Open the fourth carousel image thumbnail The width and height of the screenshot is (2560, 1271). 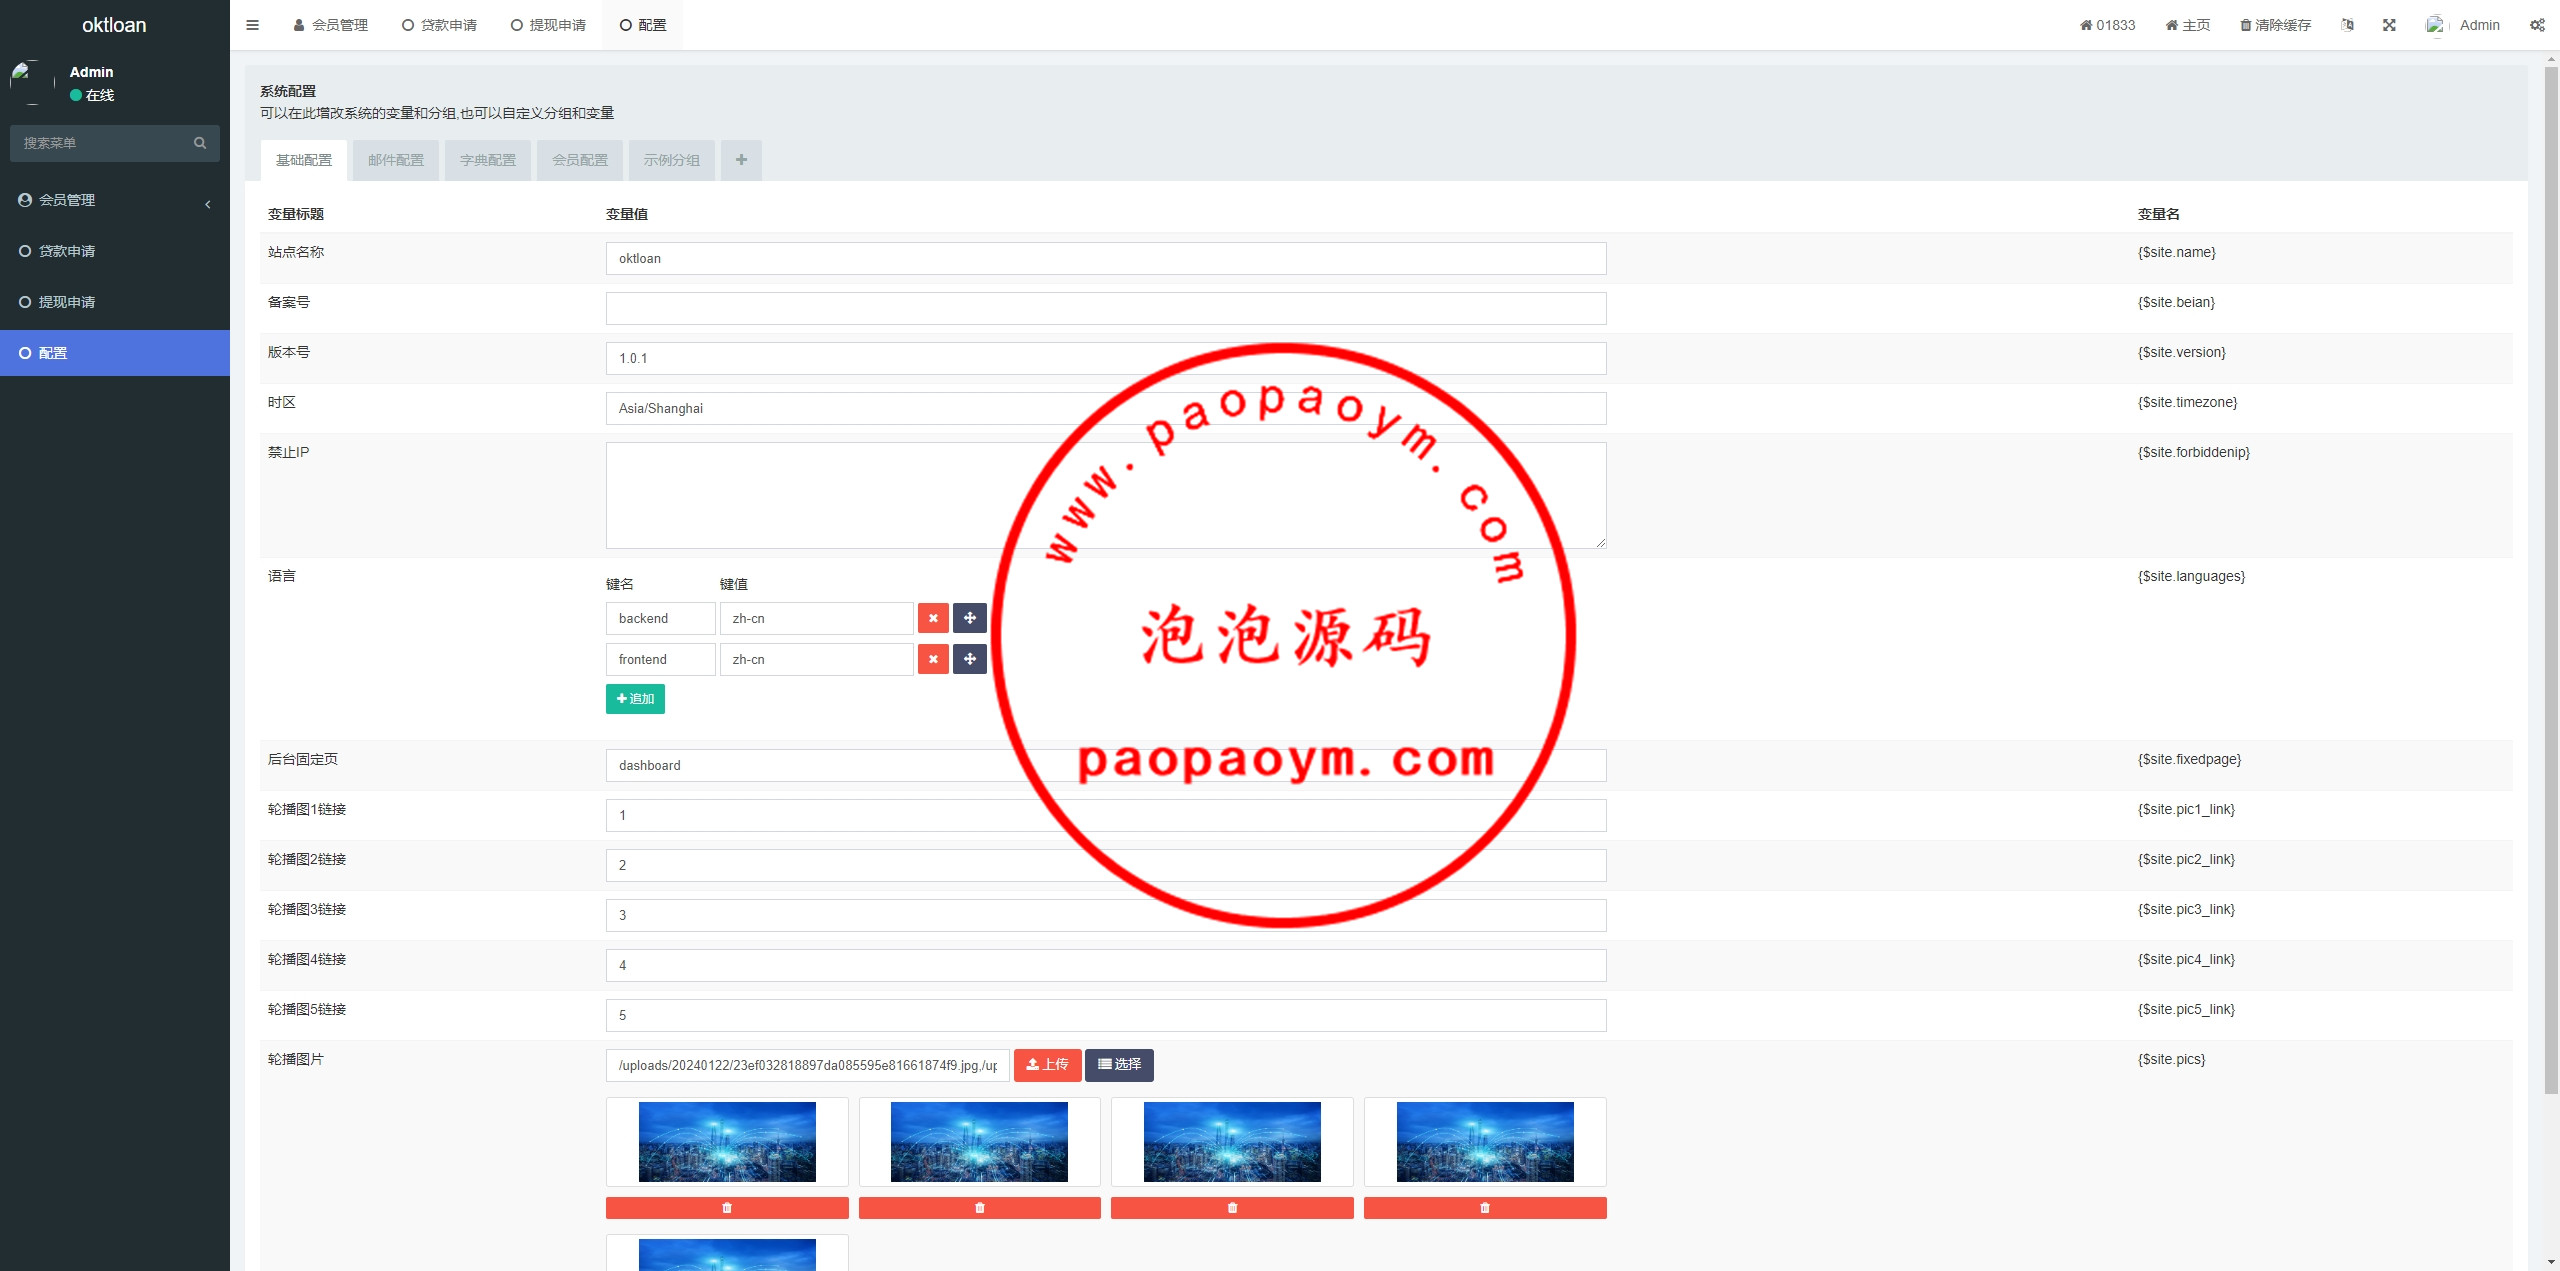point(1485,1142)
